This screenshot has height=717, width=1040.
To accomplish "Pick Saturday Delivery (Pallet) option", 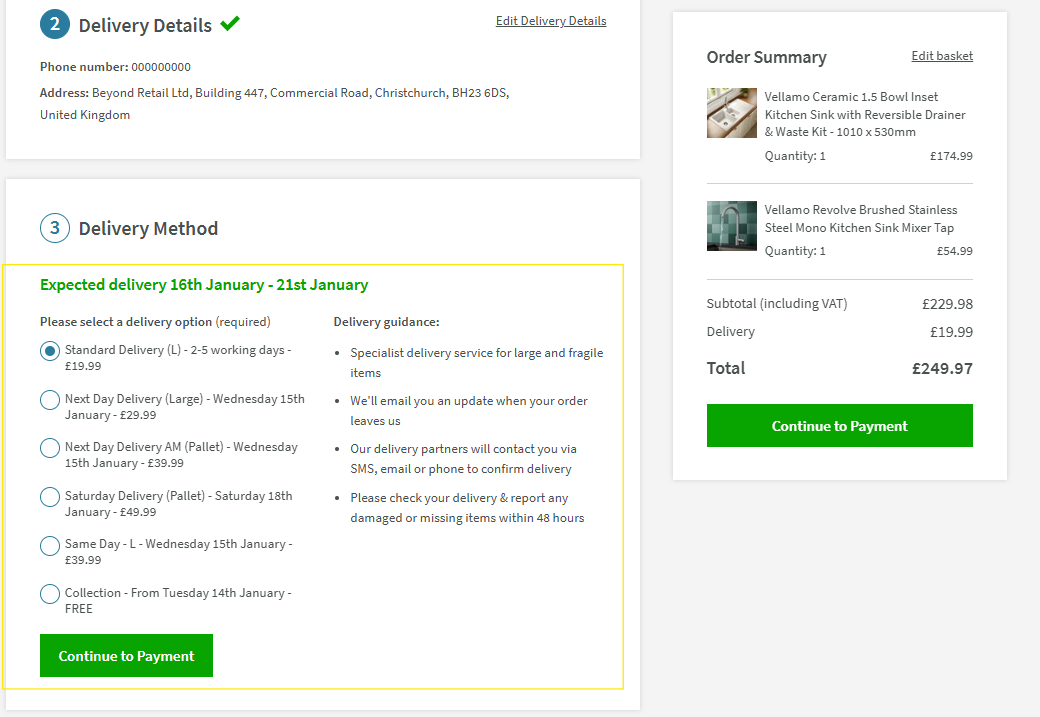I will (50, 497).
